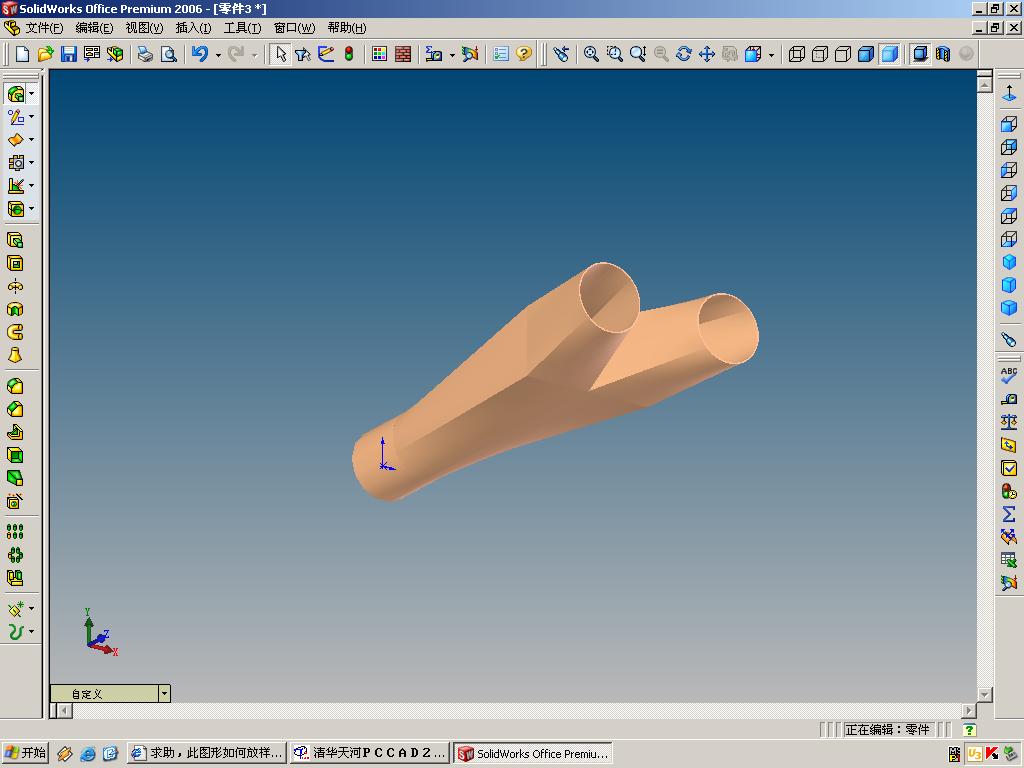This screenshot has height=768, width=1024.
Task: Open the help question mark
Action: tap(524, 54)
